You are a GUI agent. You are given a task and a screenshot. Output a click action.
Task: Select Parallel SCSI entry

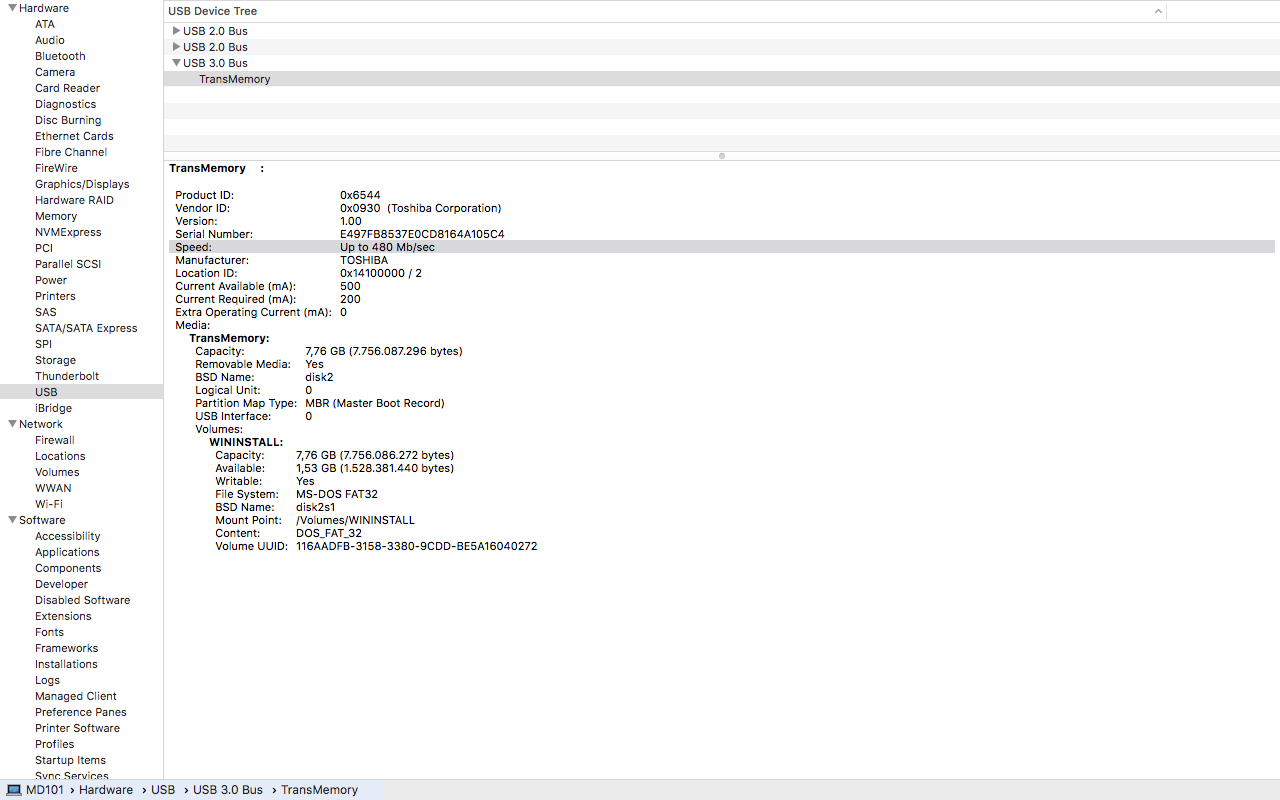pyautogui.click(x=68, y=264)
